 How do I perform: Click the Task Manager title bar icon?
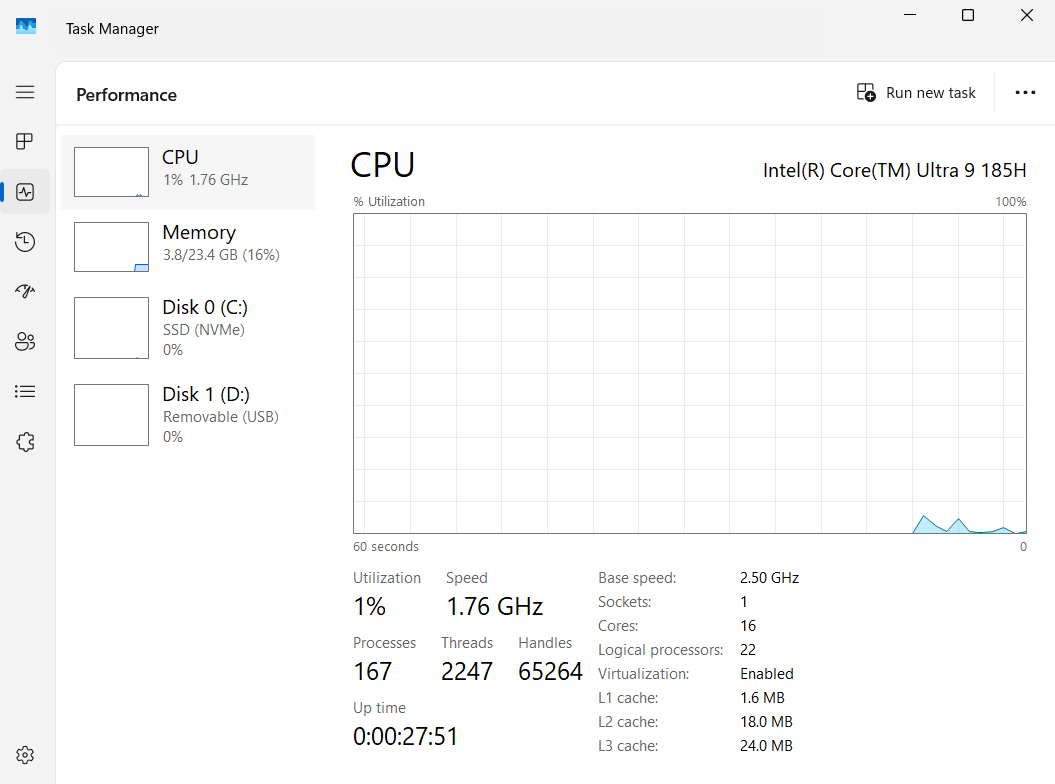[26, 28]
